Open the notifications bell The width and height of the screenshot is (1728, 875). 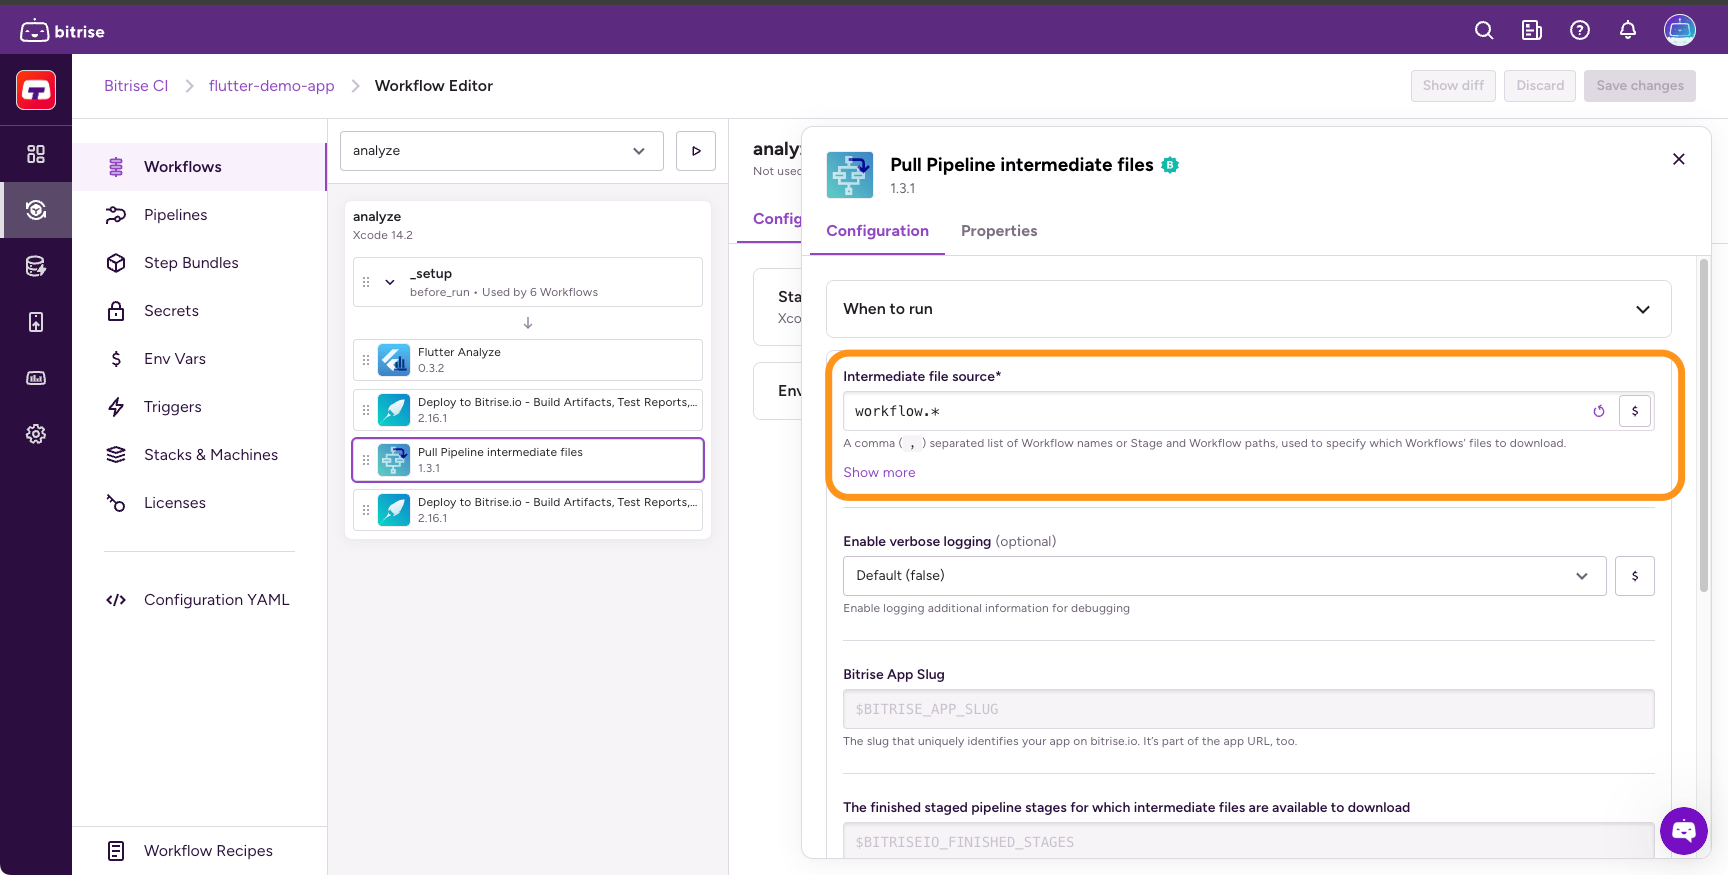(1628, 31)
